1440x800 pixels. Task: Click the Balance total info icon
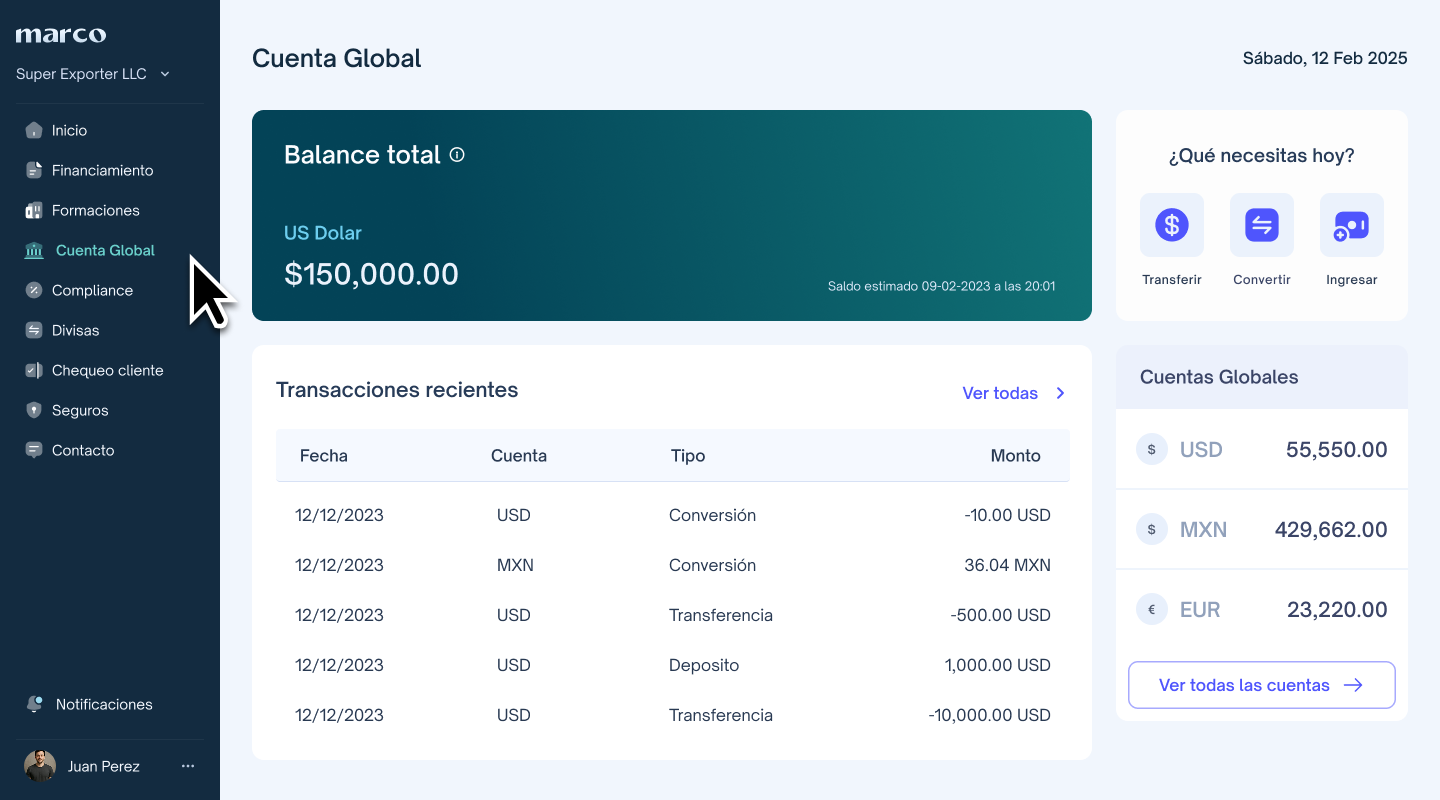(x=457, y=155)
